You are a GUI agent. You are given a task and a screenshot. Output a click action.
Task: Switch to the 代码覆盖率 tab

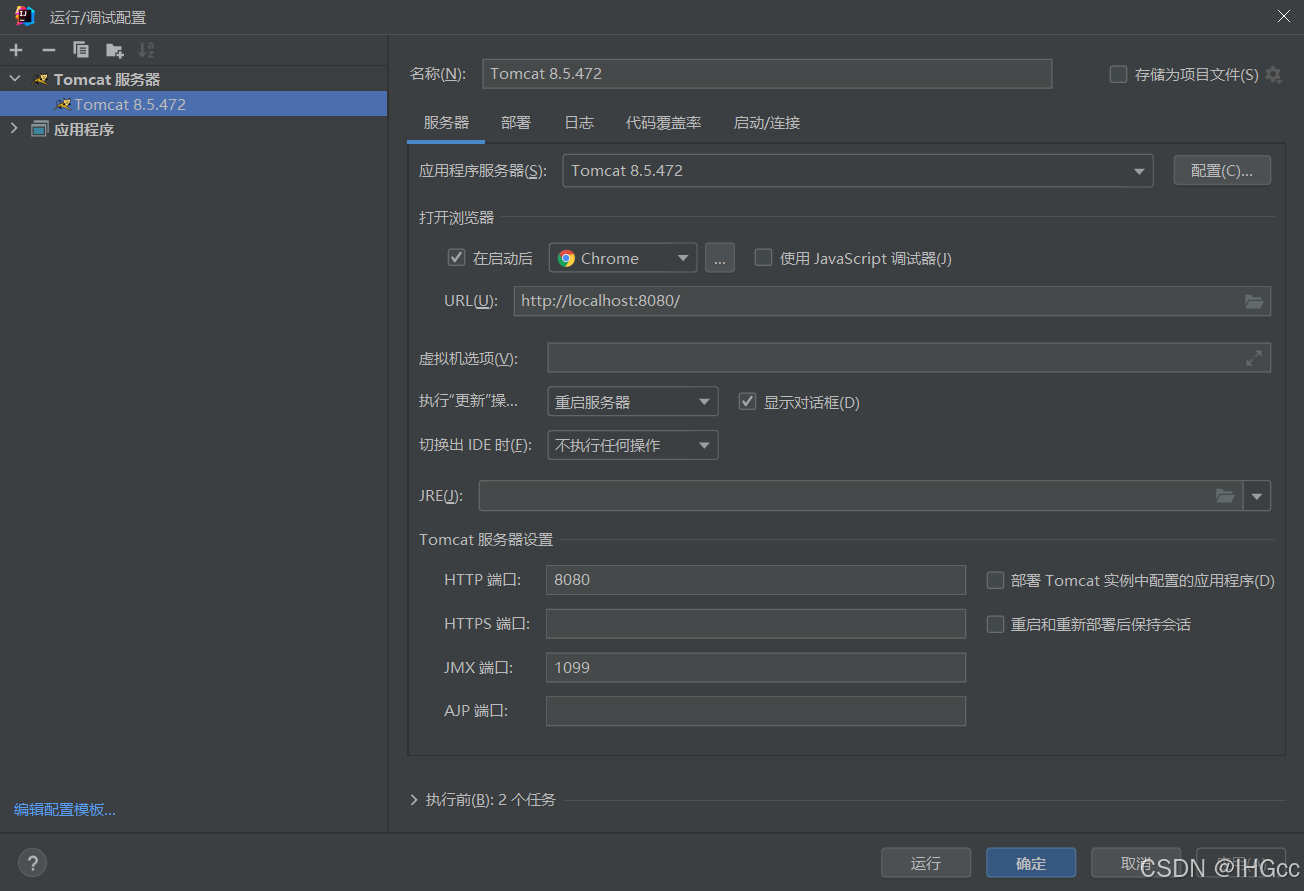[x=664, y=123]
